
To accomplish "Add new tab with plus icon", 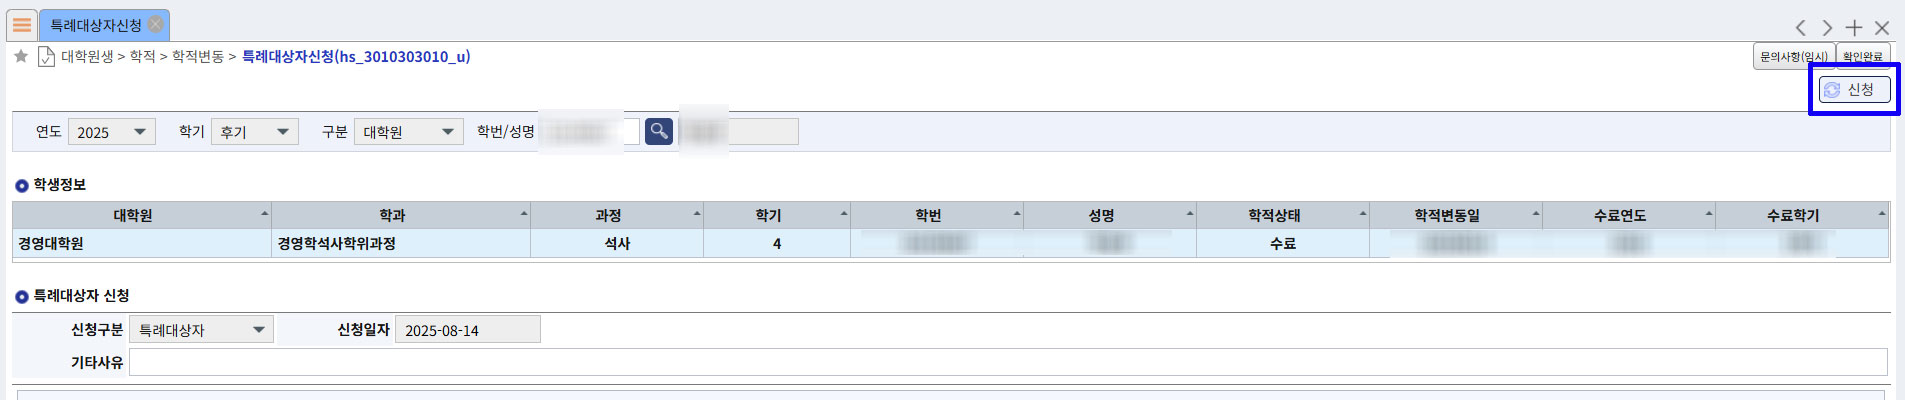I will 1854,28.
